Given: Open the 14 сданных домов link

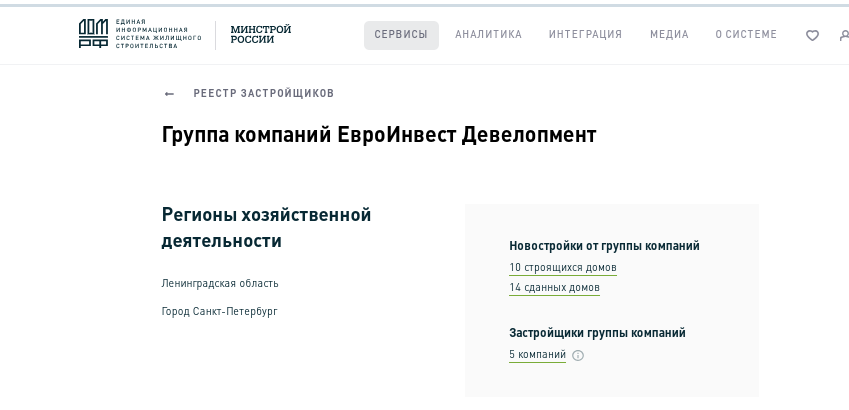Looking at the screenshot, I should (x=554, y=288).
